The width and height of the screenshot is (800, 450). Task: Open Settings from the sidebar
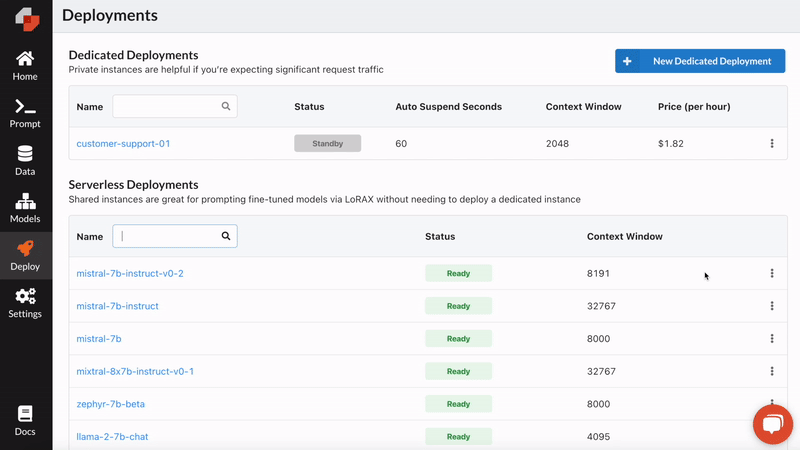(x=26, y=302)
